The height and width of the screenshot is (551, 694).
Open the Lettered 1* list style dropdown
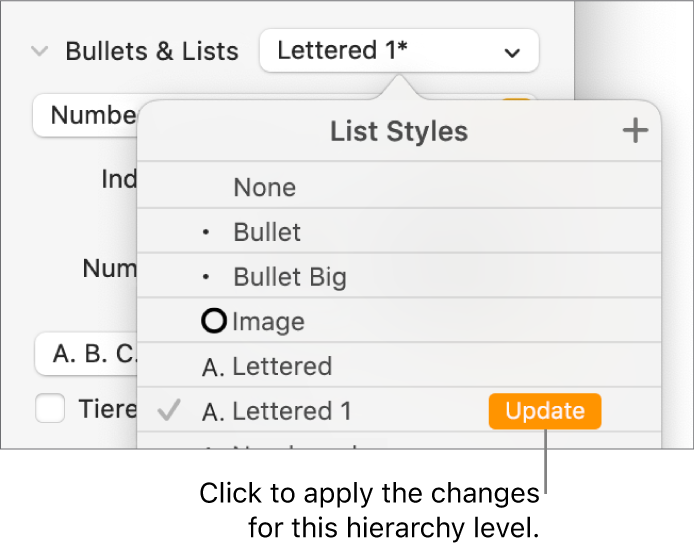398,51
